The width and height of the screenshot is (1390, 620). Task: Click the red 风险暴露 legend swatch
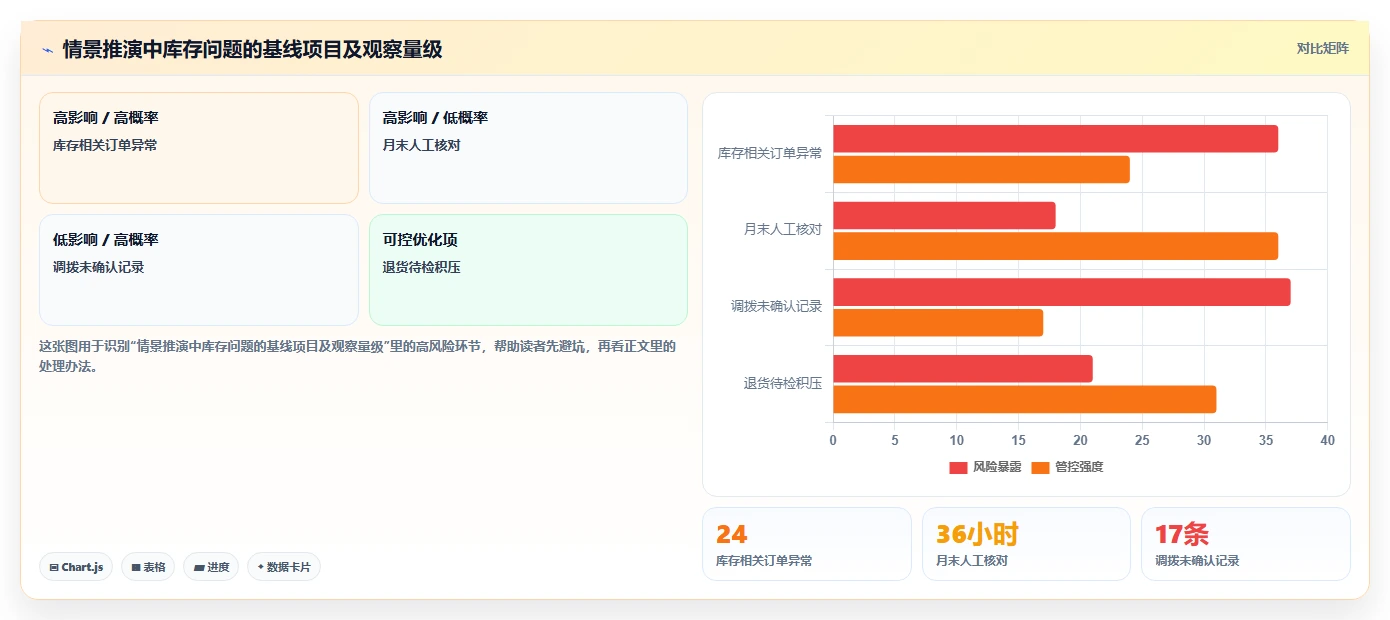tap(958, 468)
